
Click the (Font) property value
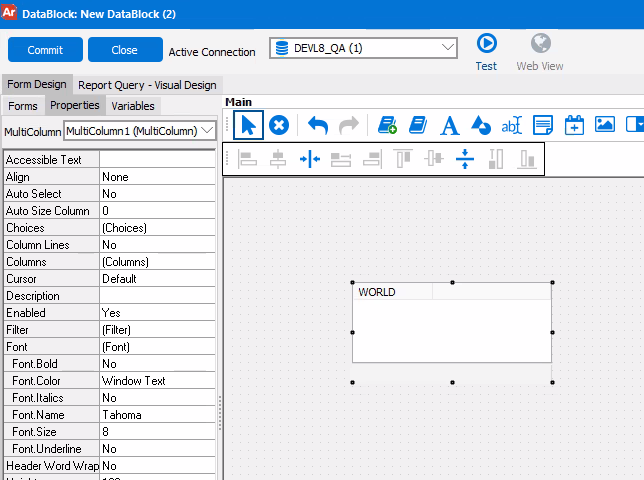(x=157, y=347)
